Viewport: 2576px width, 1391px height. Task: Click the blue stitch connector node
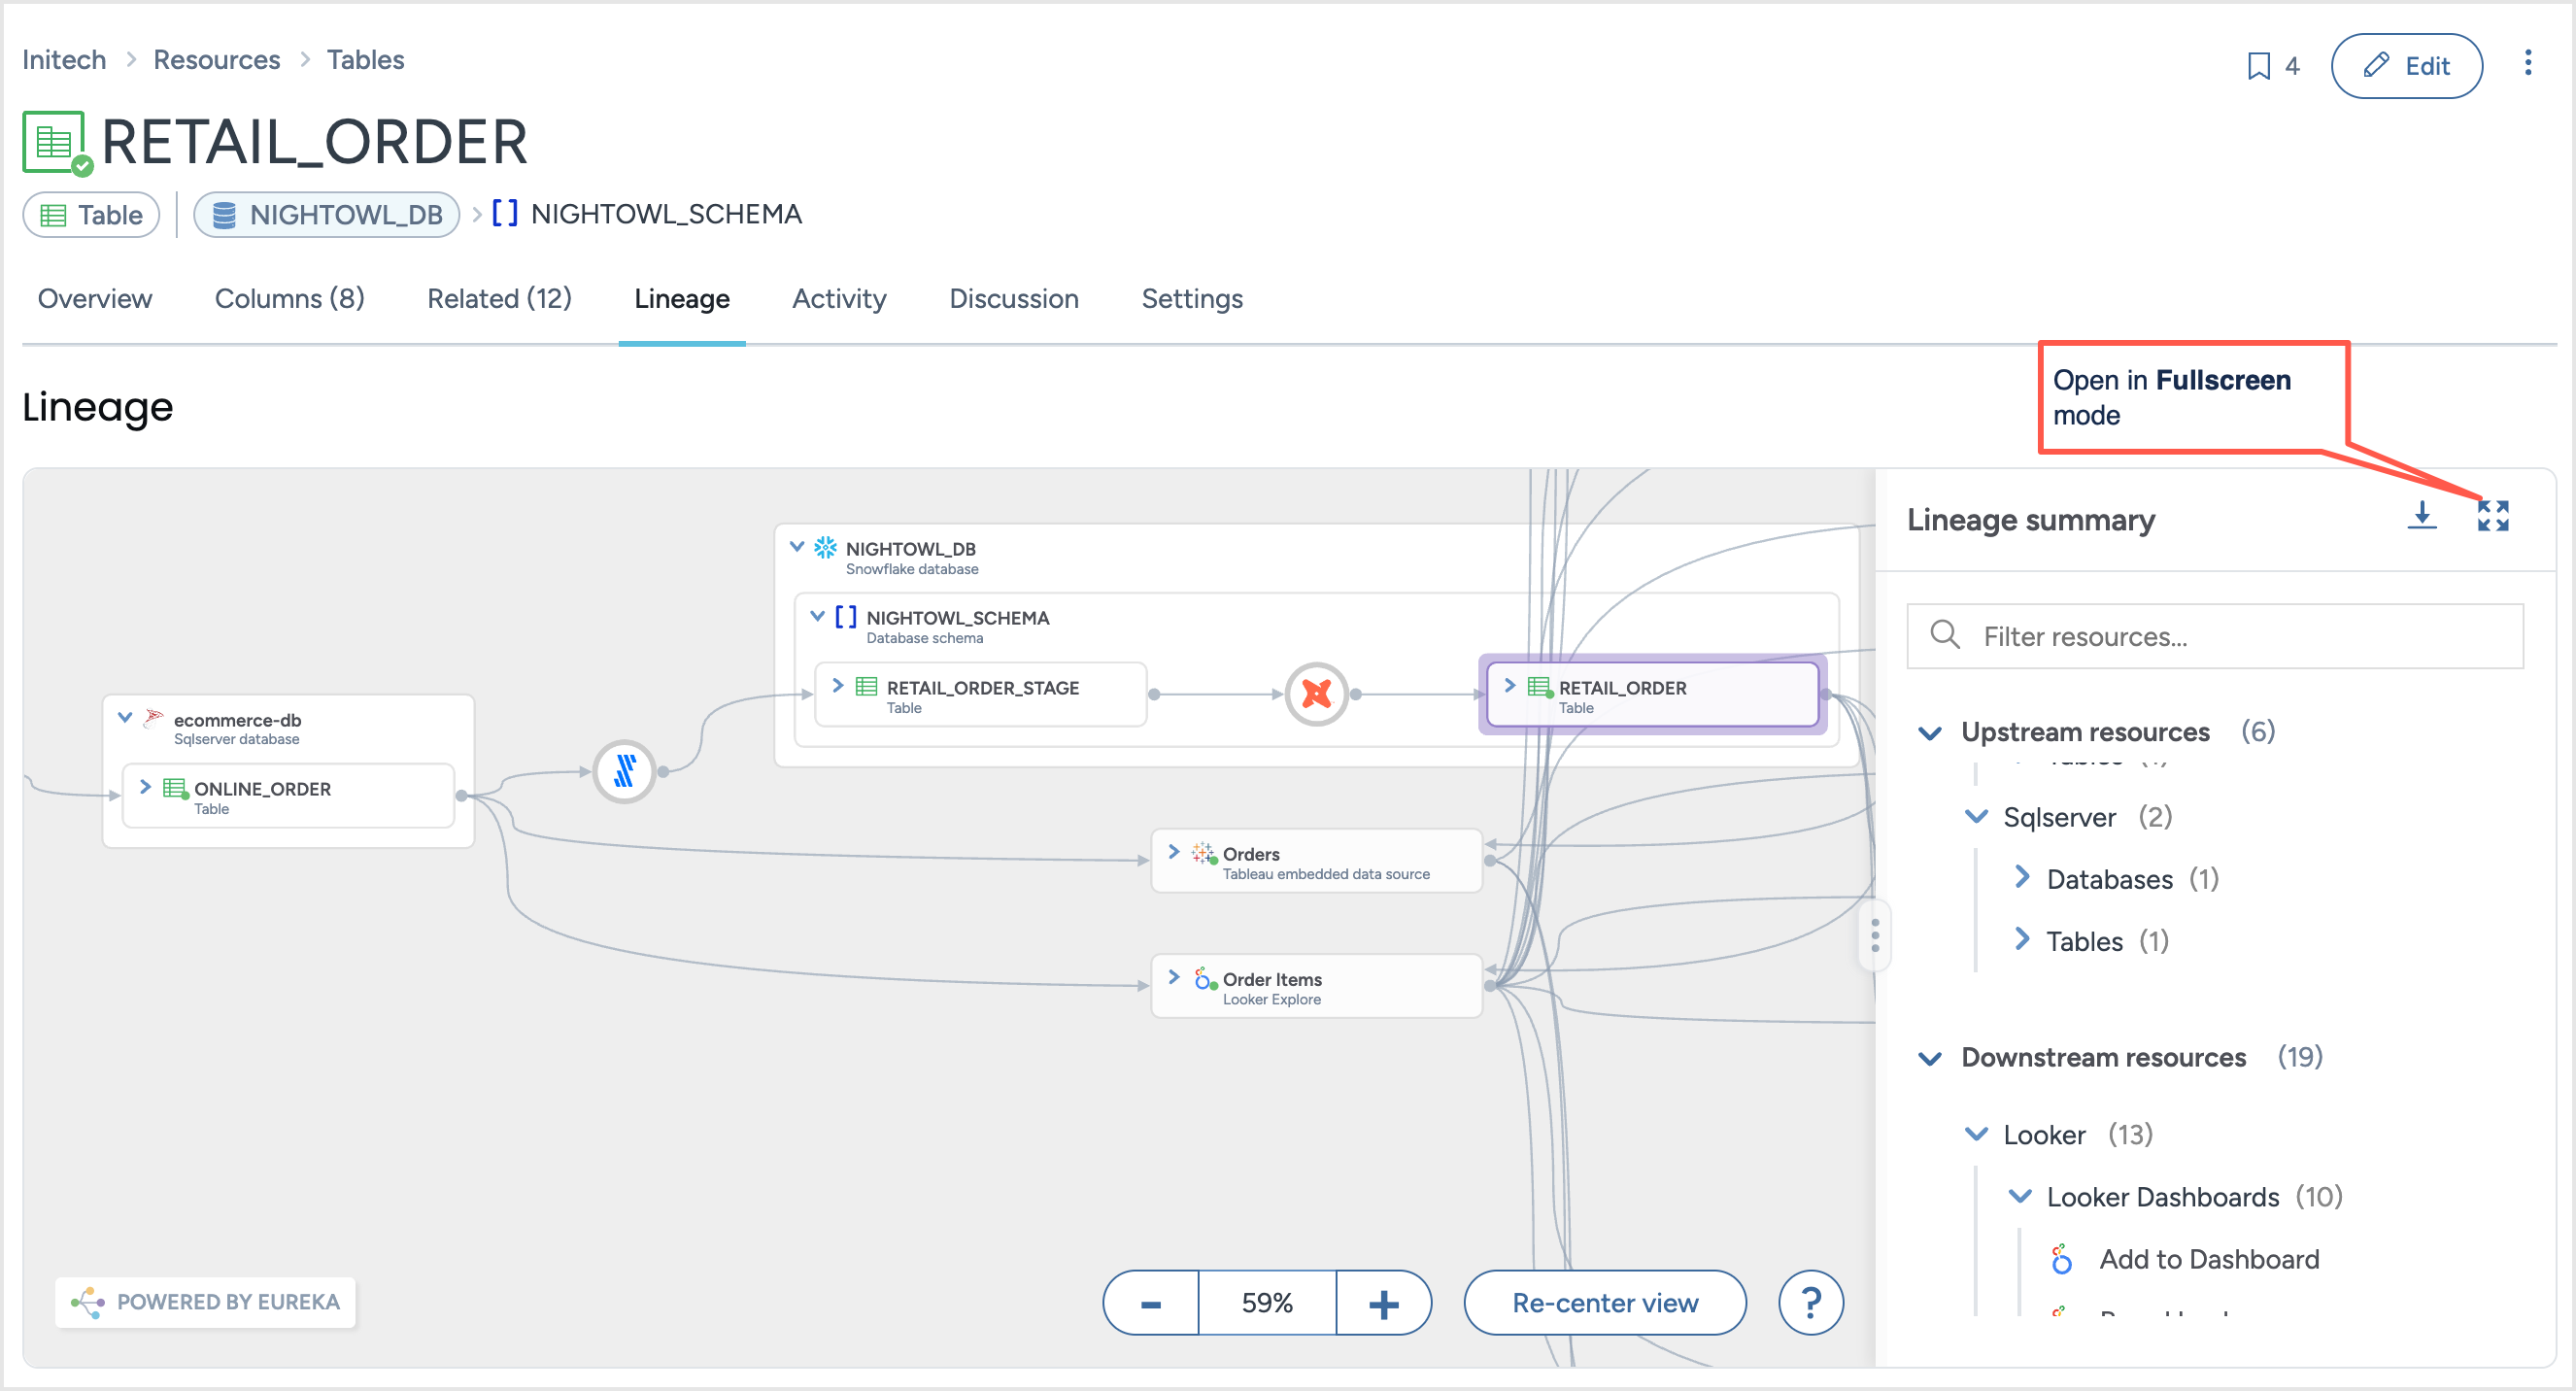pyautogui.click(x=624, y=771)
